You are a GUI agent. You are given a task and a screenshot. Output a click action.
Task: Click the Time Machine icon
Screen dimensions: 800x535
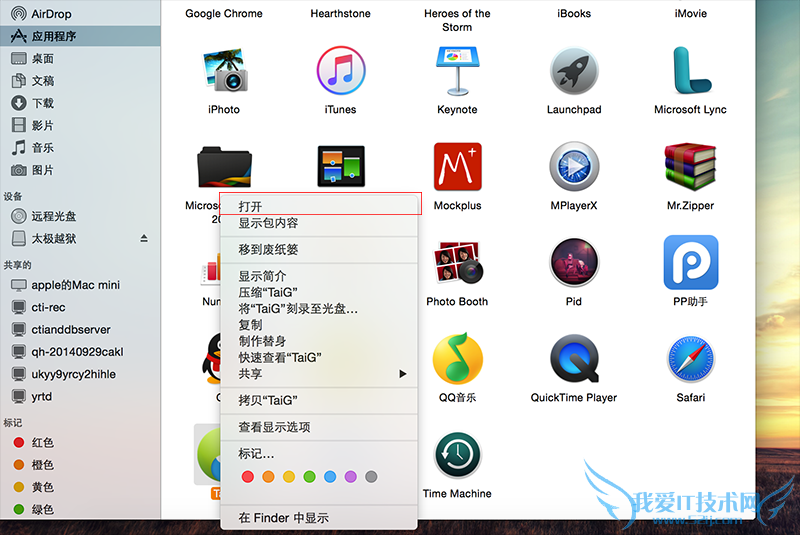(x=457, y=455)
